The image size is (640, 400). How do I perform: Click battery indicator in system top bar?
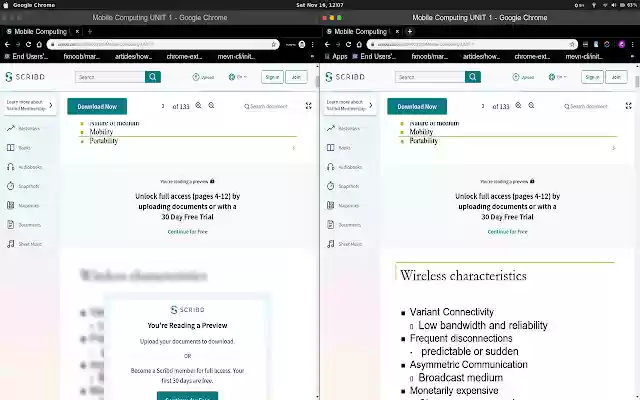626,5
